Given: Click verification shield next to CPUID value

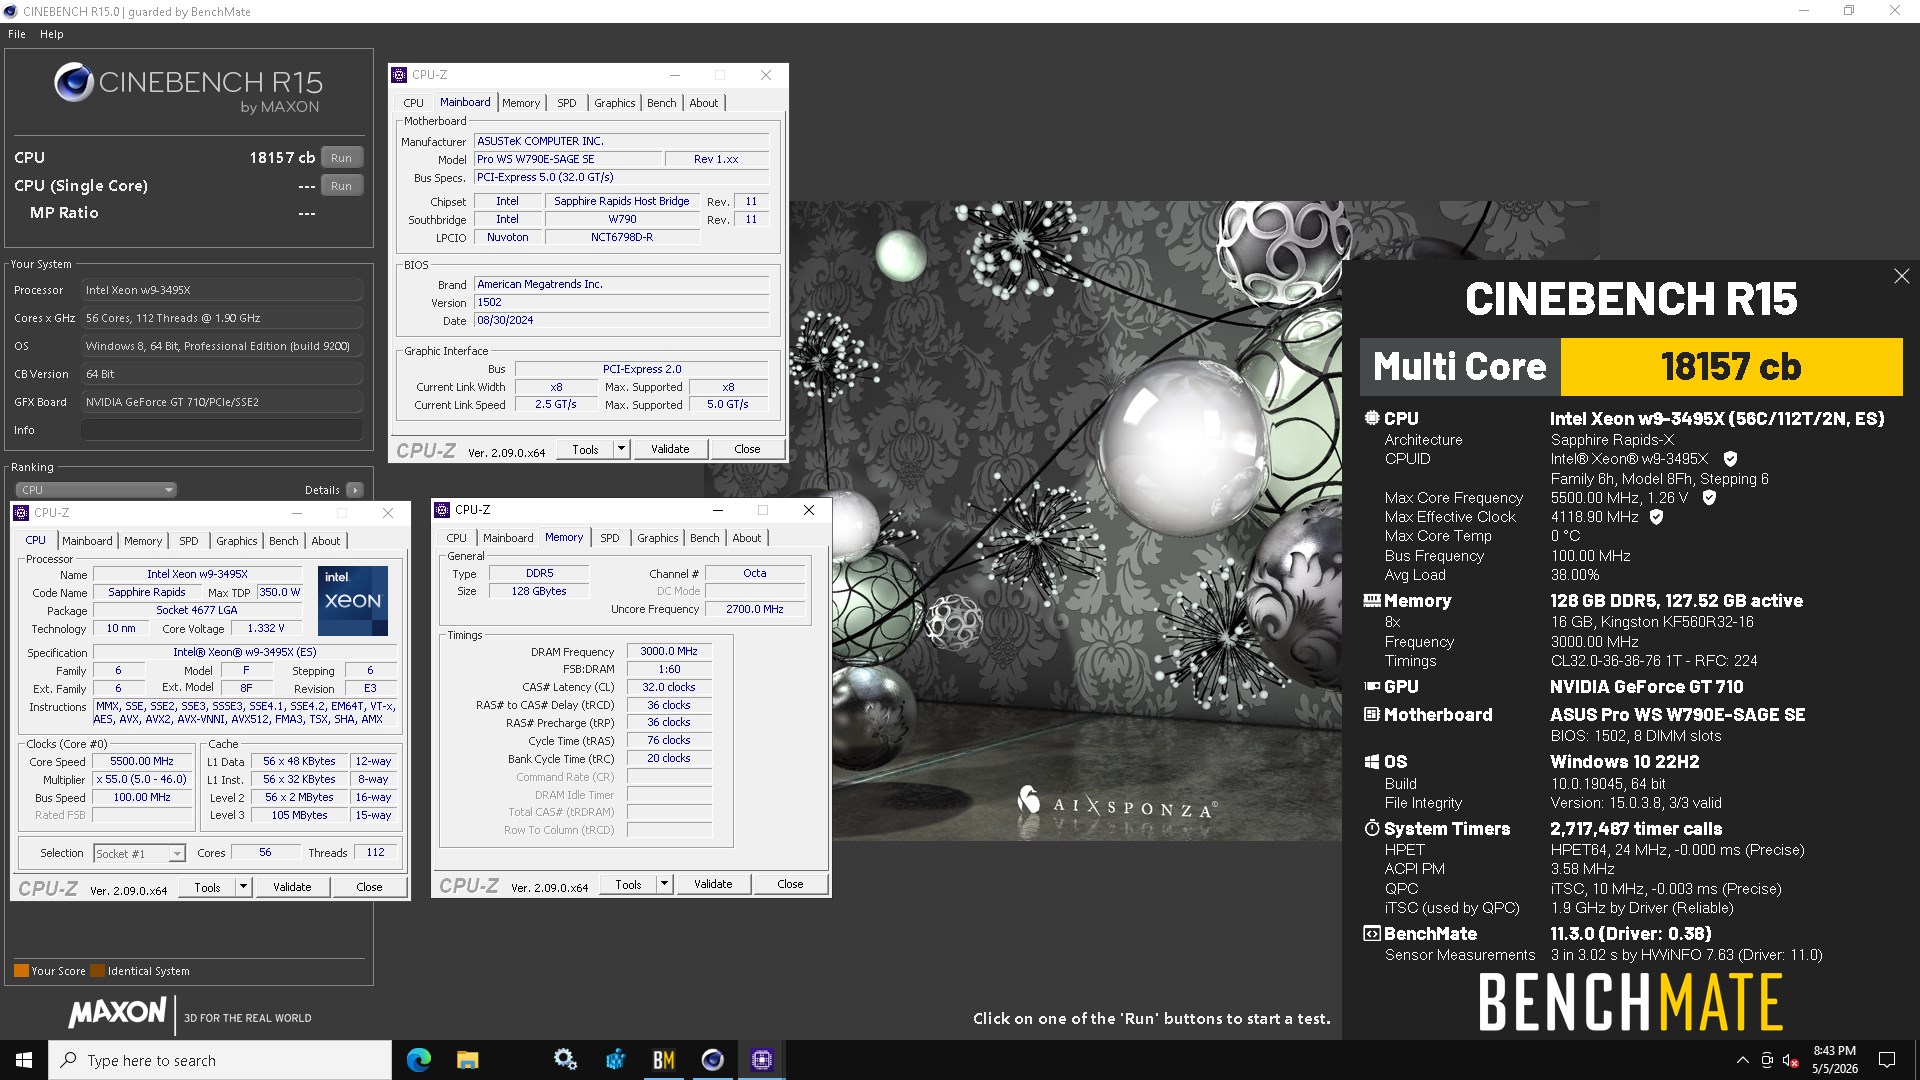Looking at the screenshot, I should point(1730,459).
